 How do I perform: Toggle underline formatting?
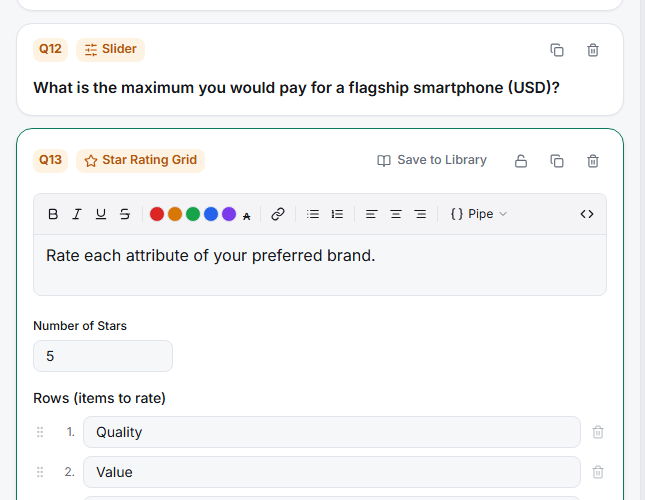101,214
